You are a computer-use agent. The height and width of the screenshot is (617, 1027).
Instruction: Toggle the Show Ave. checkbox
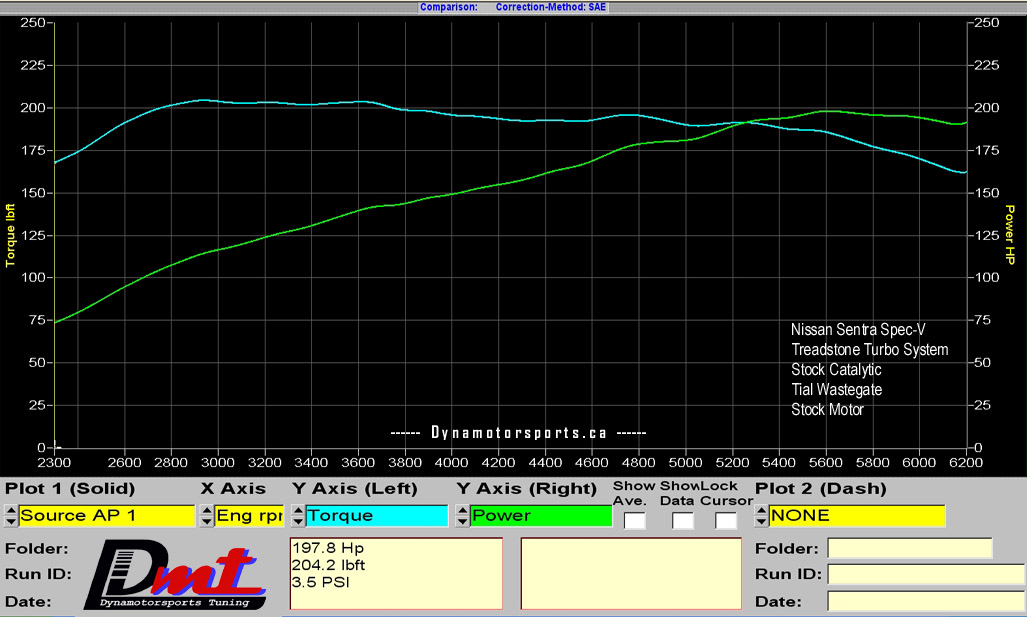click(635, 521)
